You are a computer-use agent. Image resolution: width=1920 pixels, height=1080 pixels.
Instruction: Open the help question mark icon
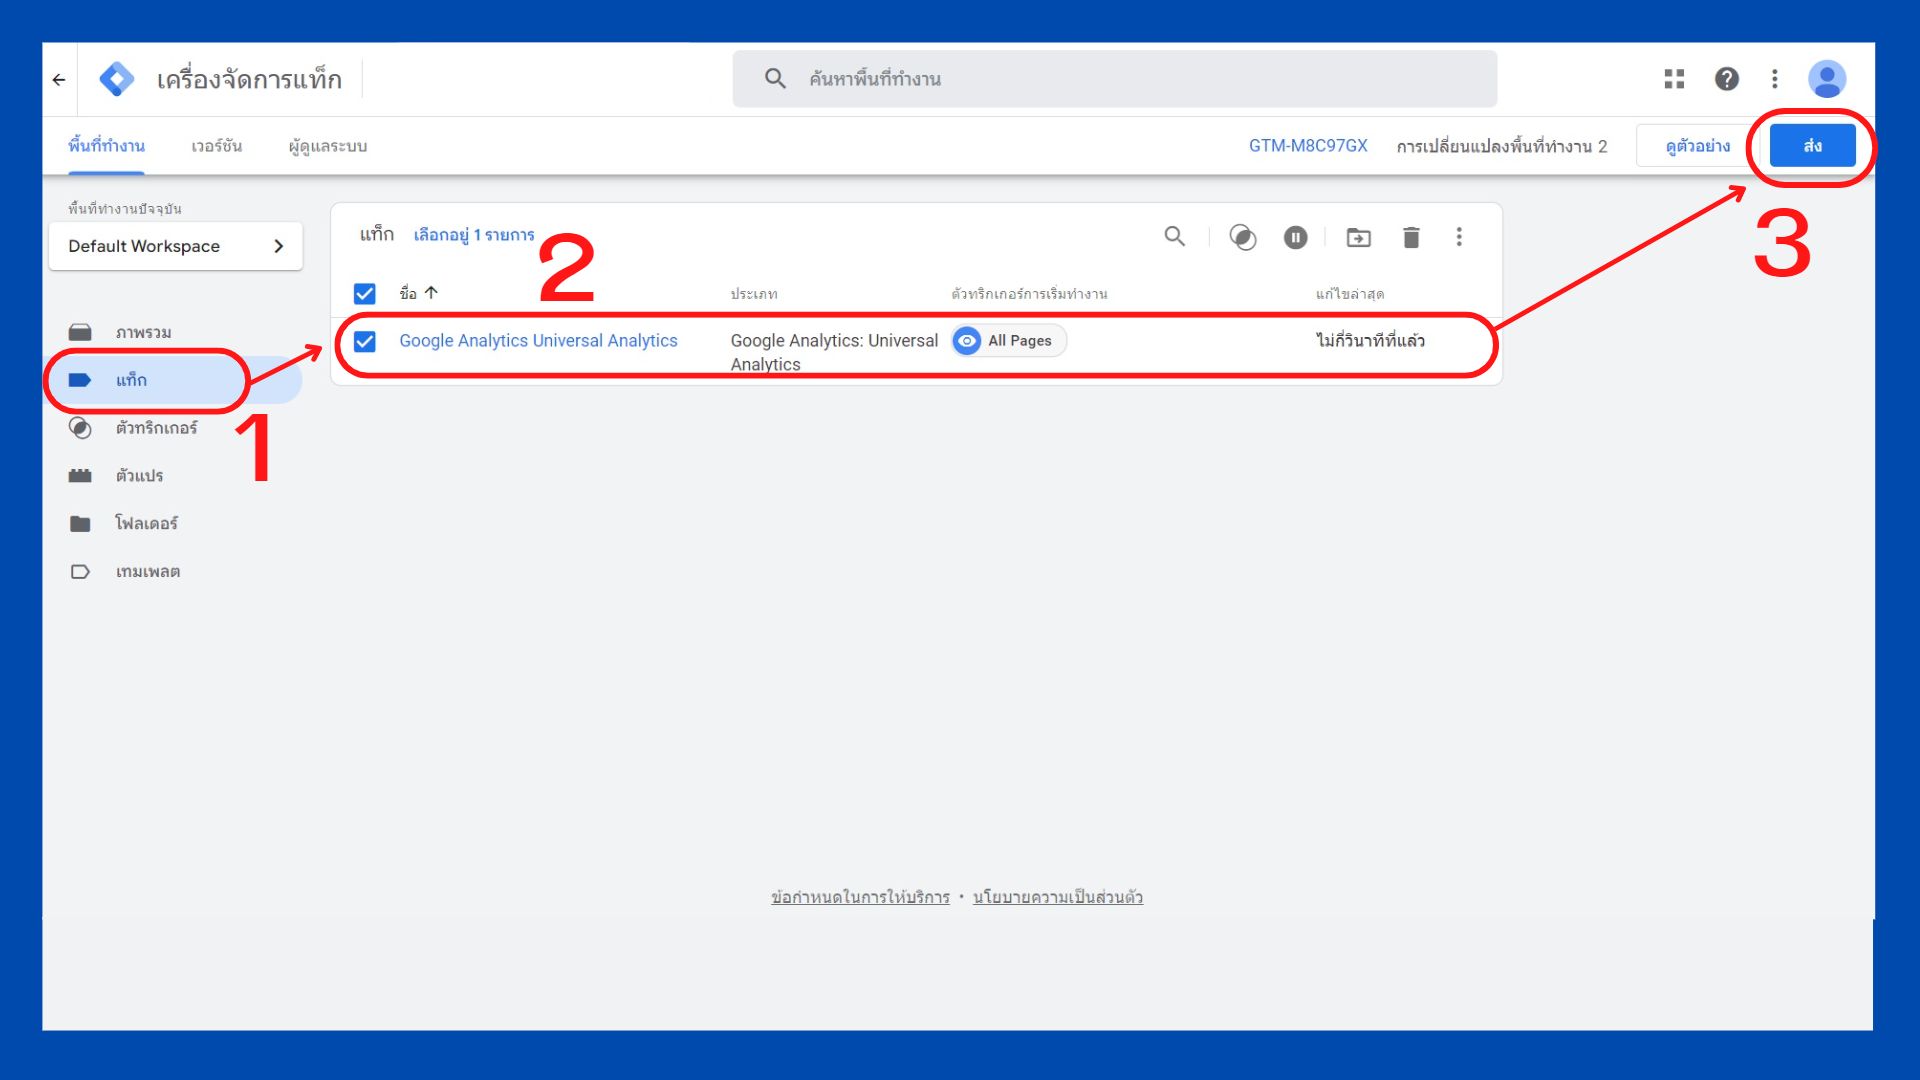1726,79
